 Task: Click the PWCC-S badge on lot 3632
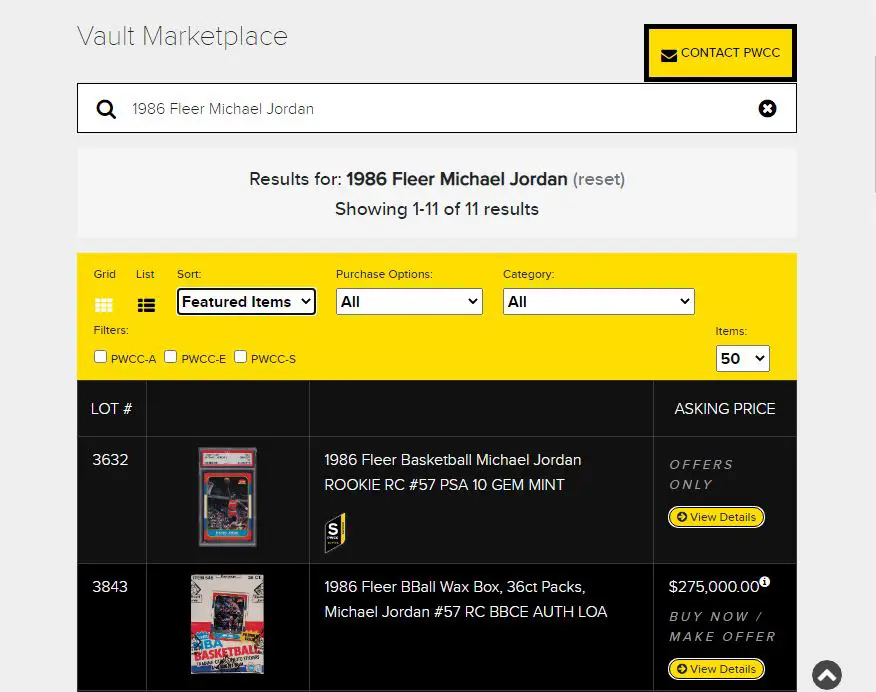pos(335,532)
